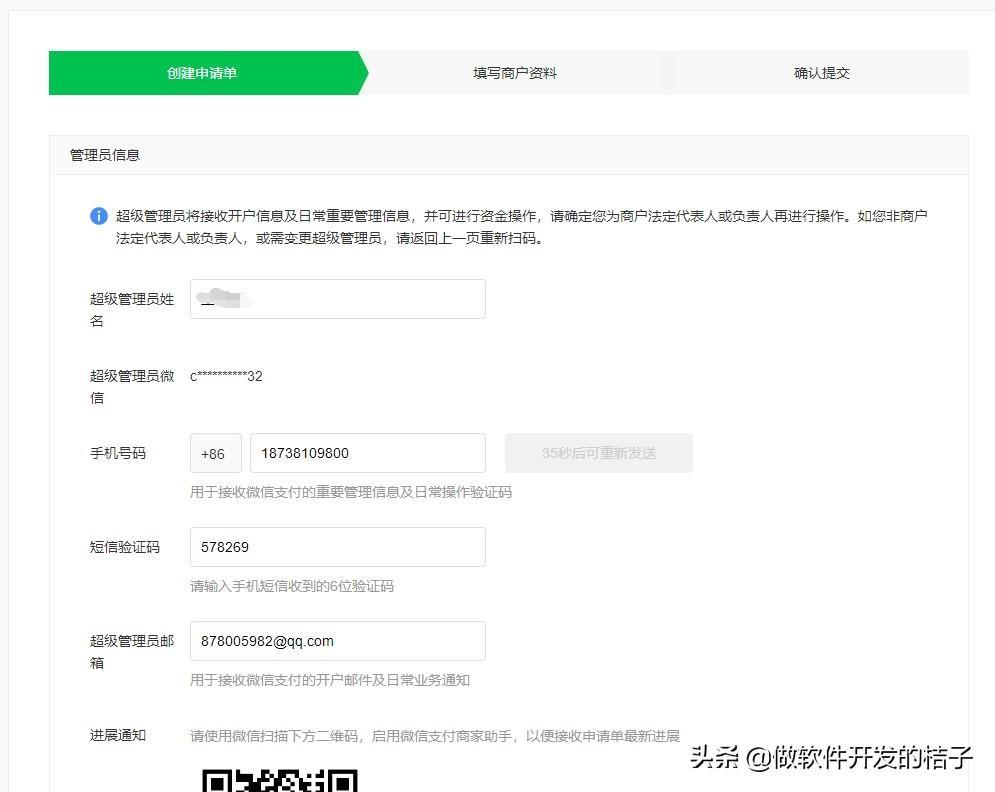The width and height of the screenshot is (995, 792).
Task: Select the 创建申请单 step tab
Action: (202, 73)
